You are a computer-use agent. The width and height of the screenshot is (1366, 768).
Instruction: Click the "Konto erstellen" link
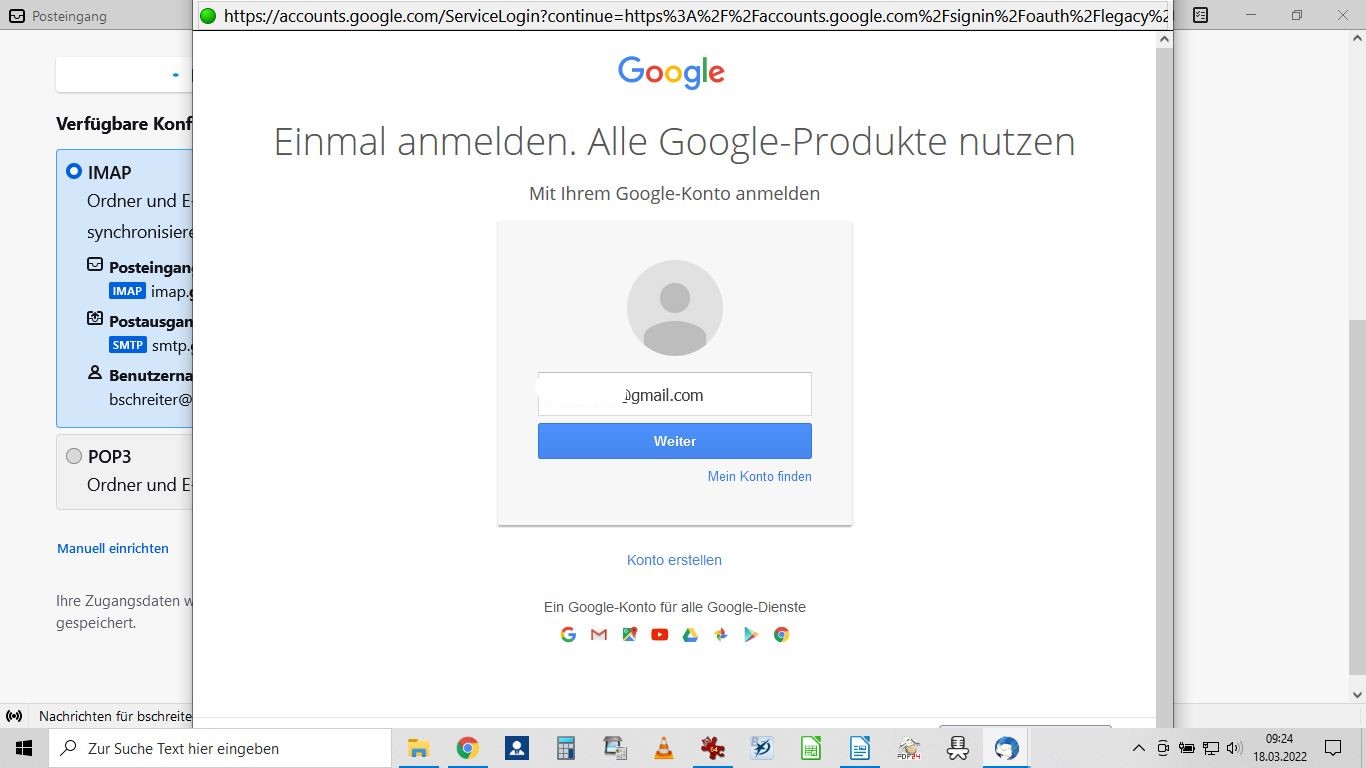[674, 560]
